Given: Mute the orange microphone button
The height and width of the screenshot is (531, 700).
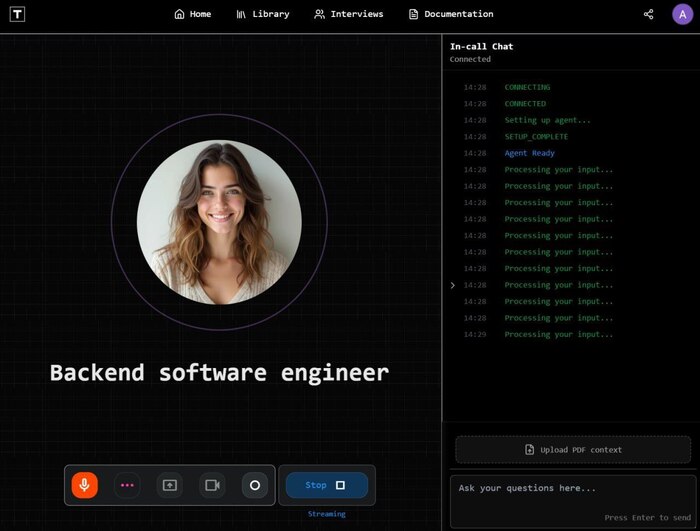Looking at the screenshot, I should click(x=85, y=485).
